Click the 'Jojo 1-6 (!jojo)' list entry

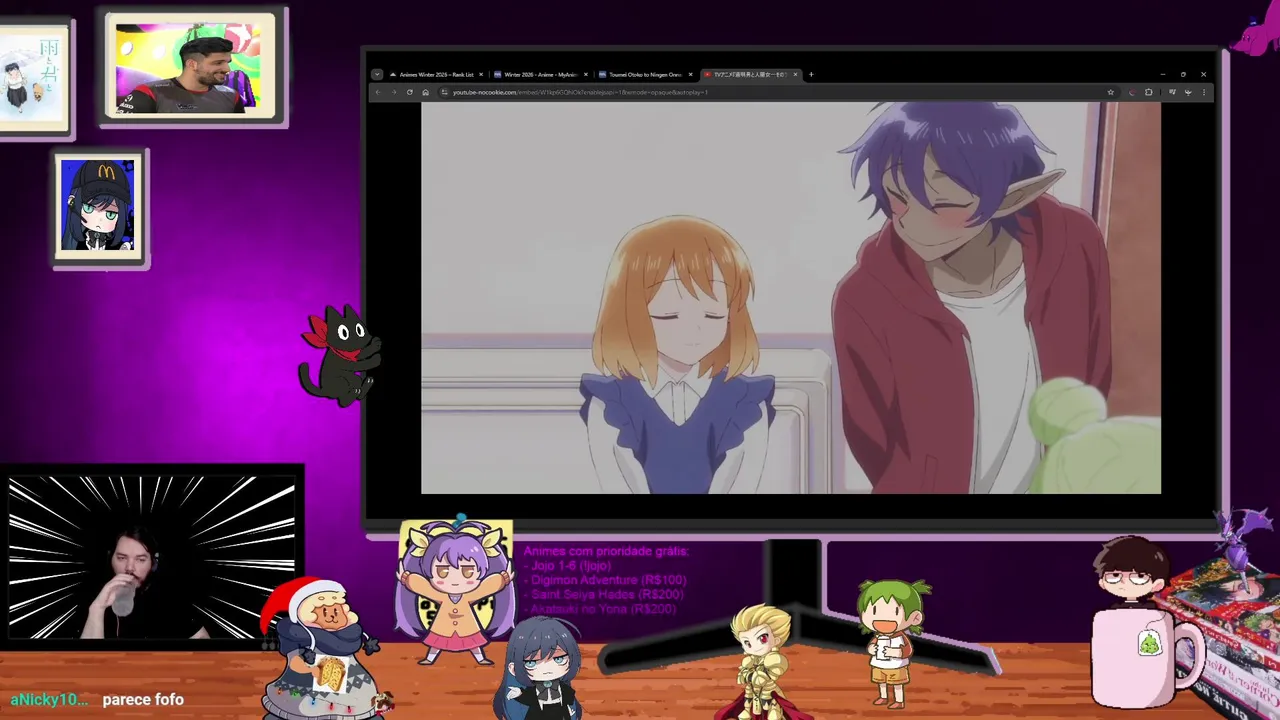tap(570, 566)
